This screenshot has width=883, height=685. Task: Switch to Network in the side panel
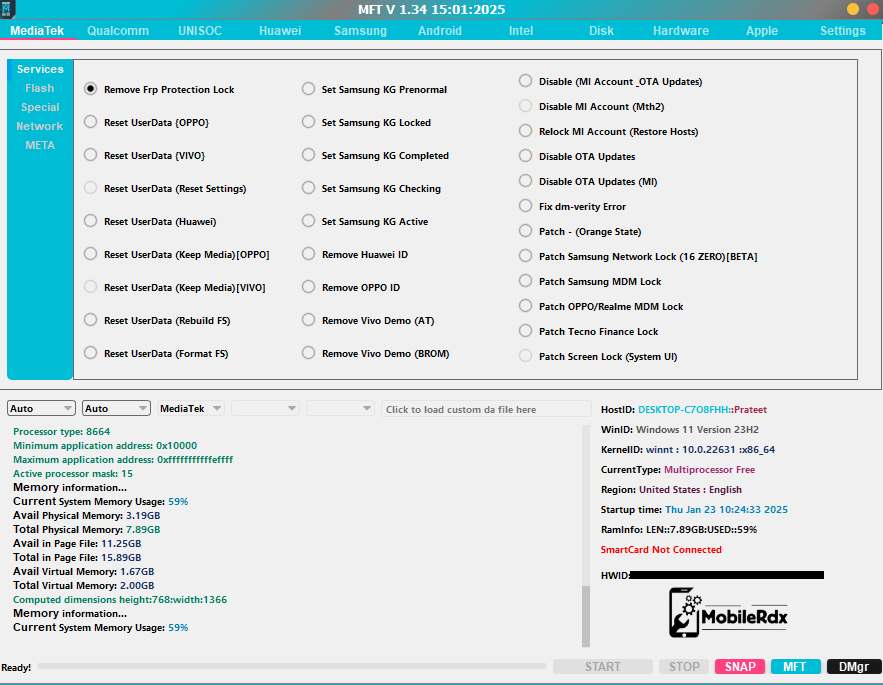pyautogui.click(x=40, y=126)
